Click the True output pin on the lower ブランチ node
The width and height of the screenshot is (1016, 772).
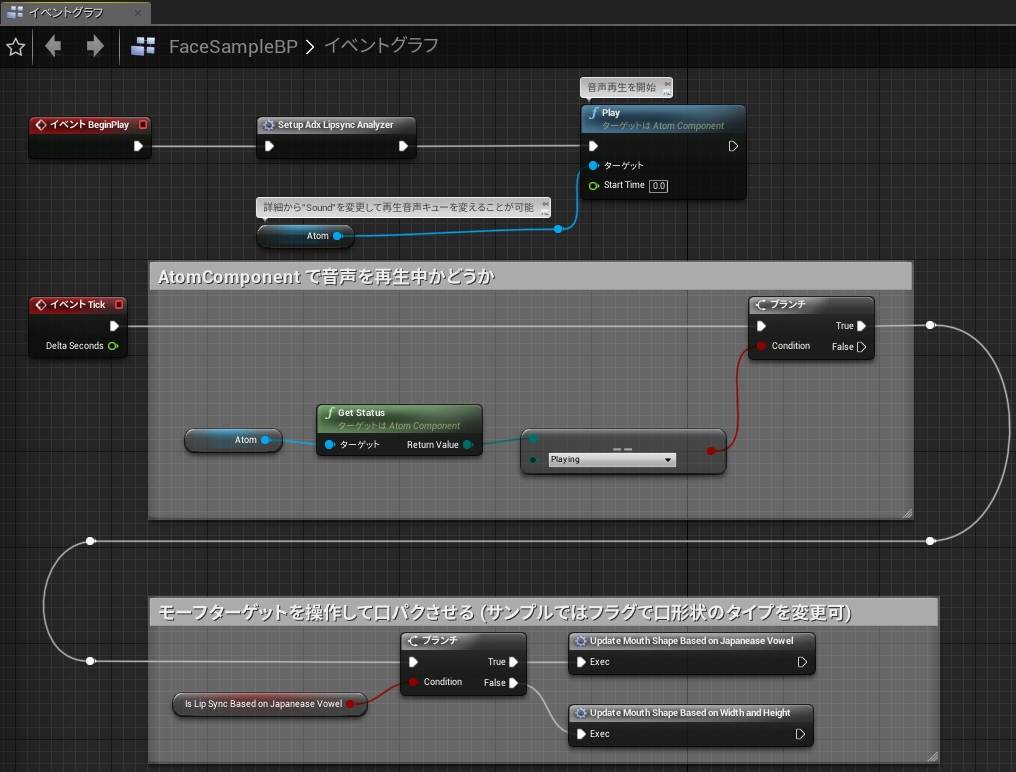pyautogui.click(x=513, y=661)
